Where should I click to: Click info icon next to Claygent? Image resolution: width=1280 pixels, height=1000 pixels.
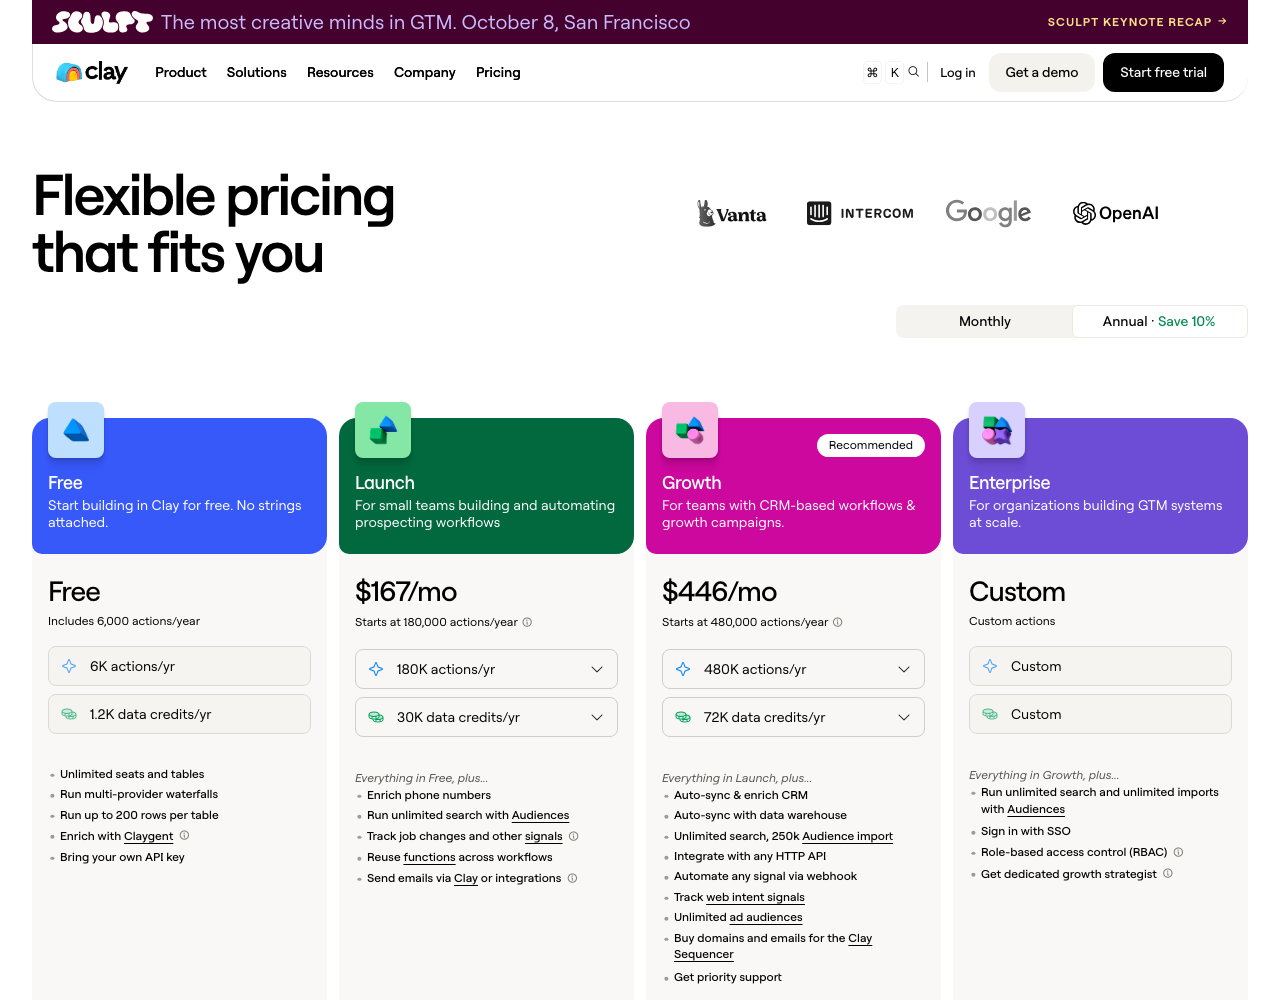pyautogui.click(x=184, y=835)
